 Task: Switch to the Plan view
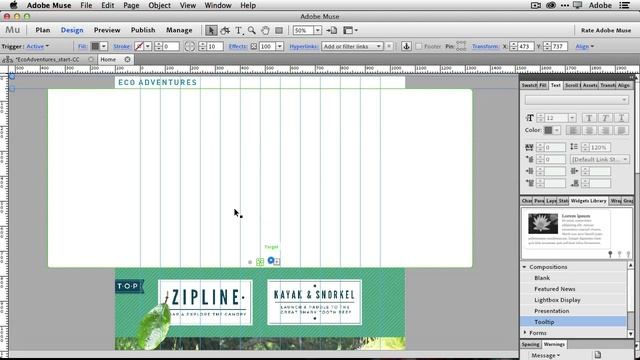42,30
